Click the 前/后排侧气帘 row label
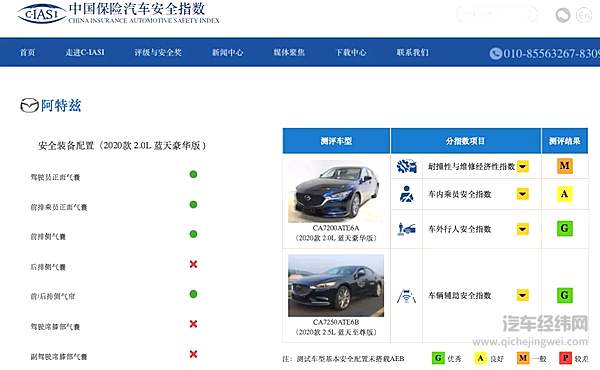 click(53, 297)
